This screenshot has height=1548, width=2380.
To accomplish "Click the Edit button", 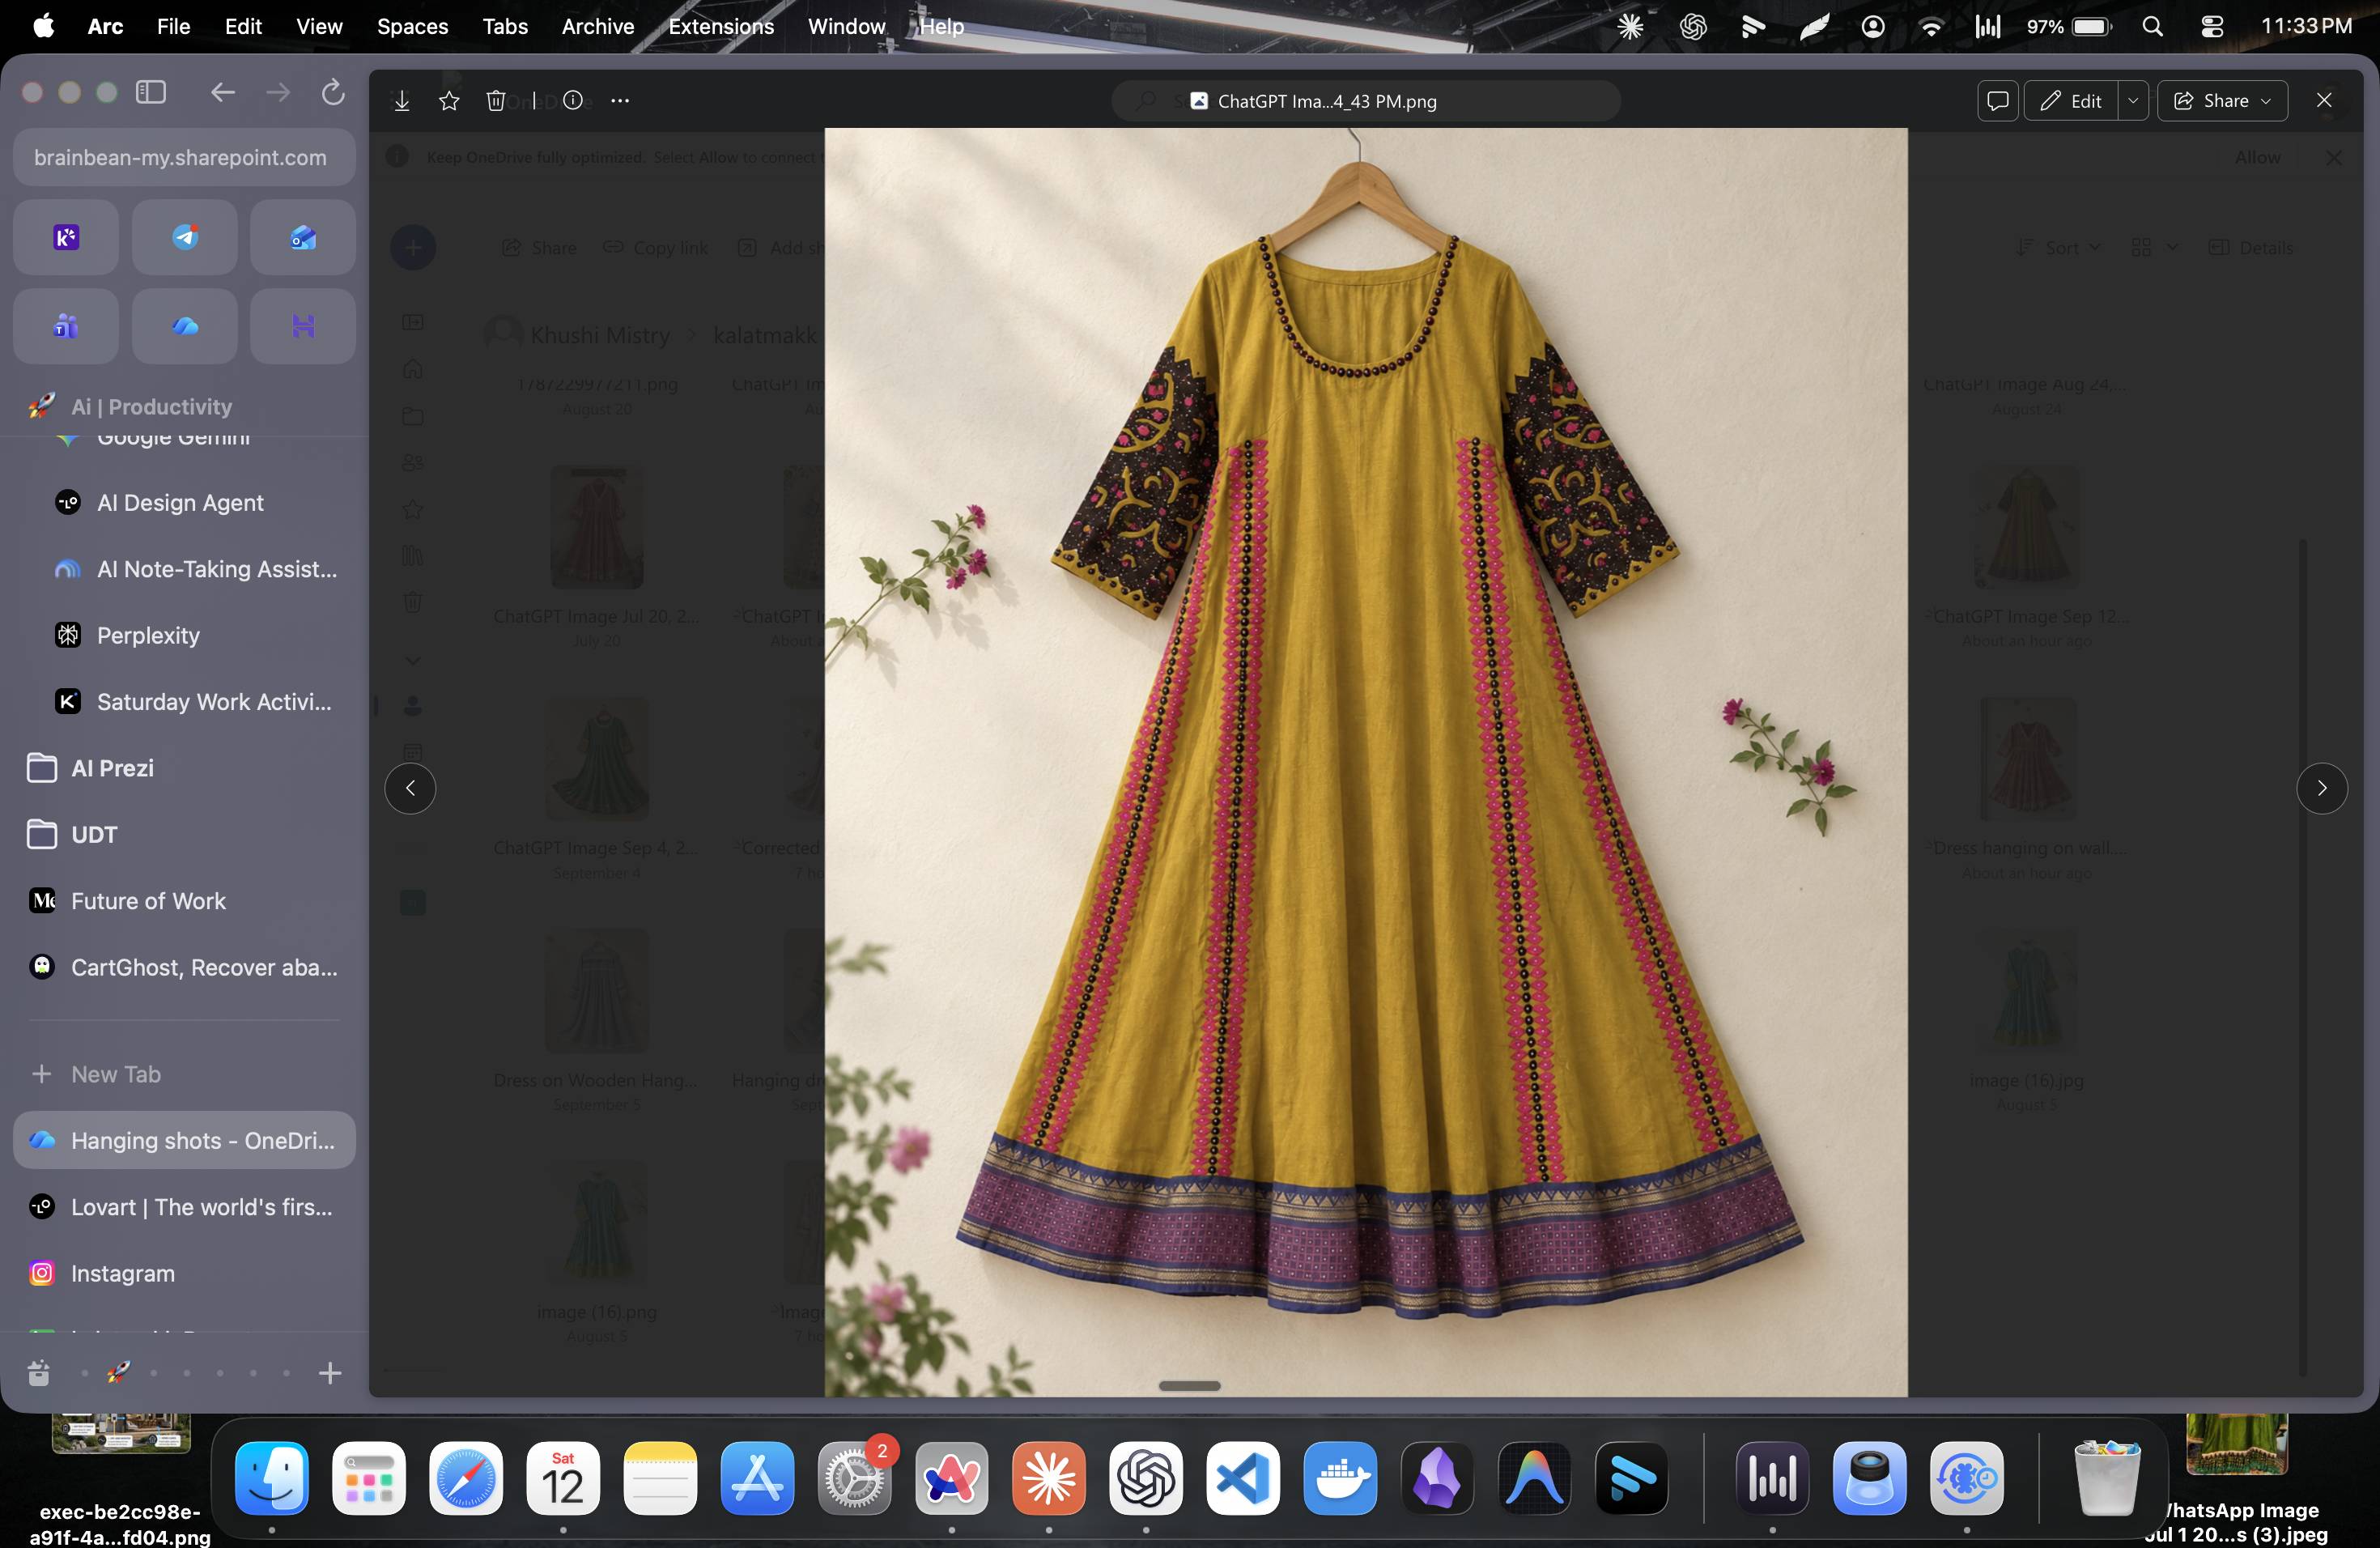I will [2071, 101].
